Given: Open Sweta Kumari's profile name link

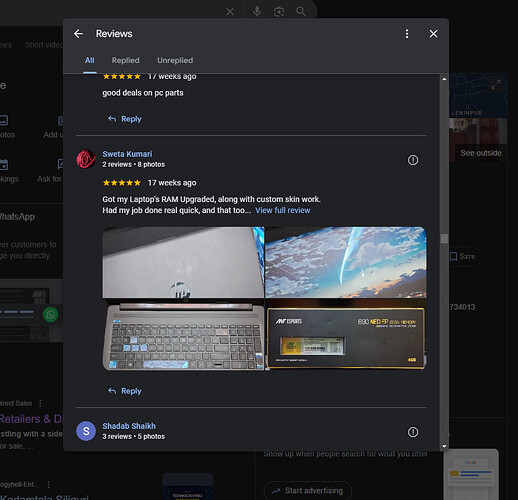Looking at the screenshot, I should [x=127, y=154].
